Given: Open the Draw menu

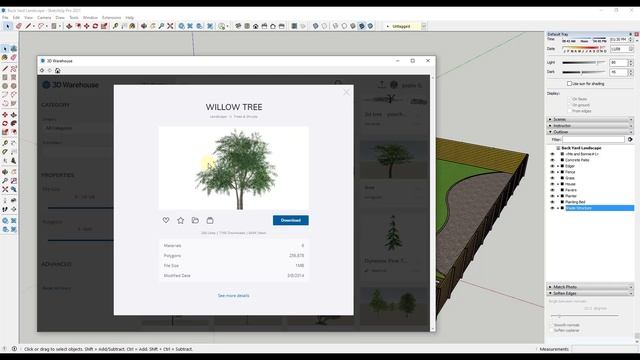Looking at the screenshot, I should 60,18.
